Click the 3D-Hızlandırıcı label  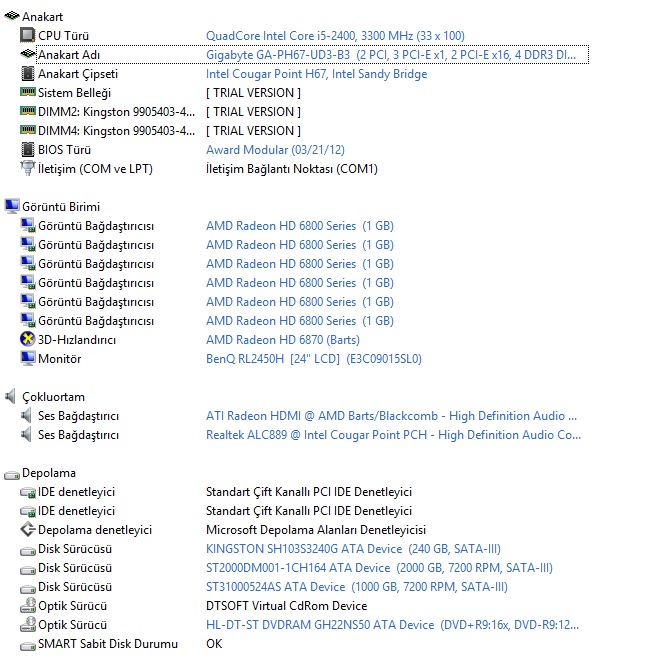[77, 340]
